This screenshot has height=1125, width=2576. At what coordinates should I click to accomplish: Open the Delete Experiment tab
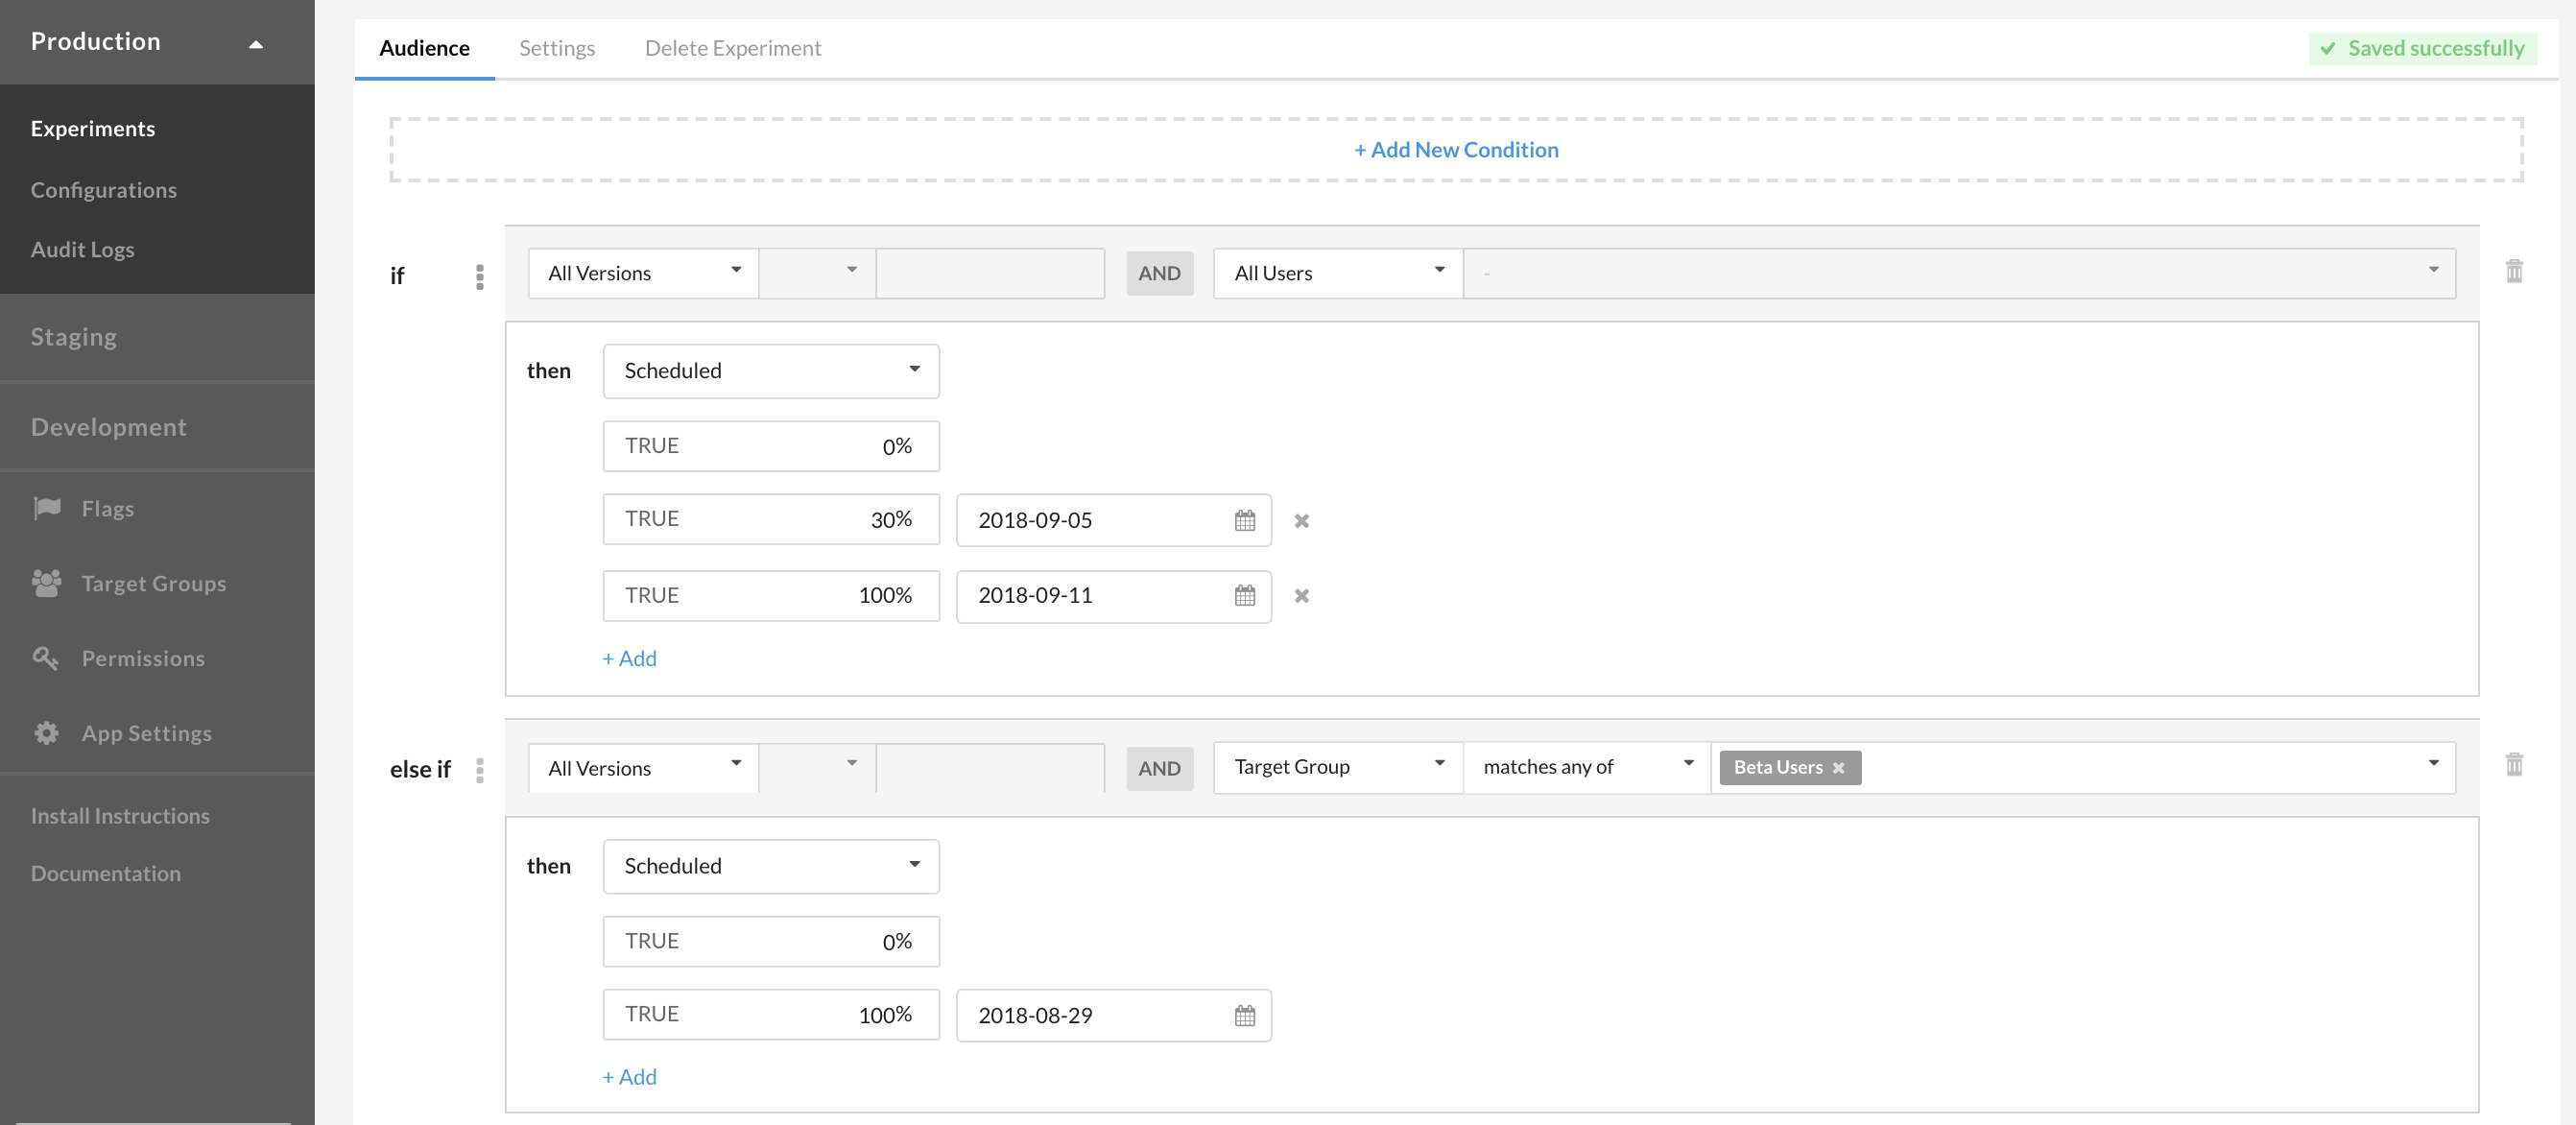[732, 48]
